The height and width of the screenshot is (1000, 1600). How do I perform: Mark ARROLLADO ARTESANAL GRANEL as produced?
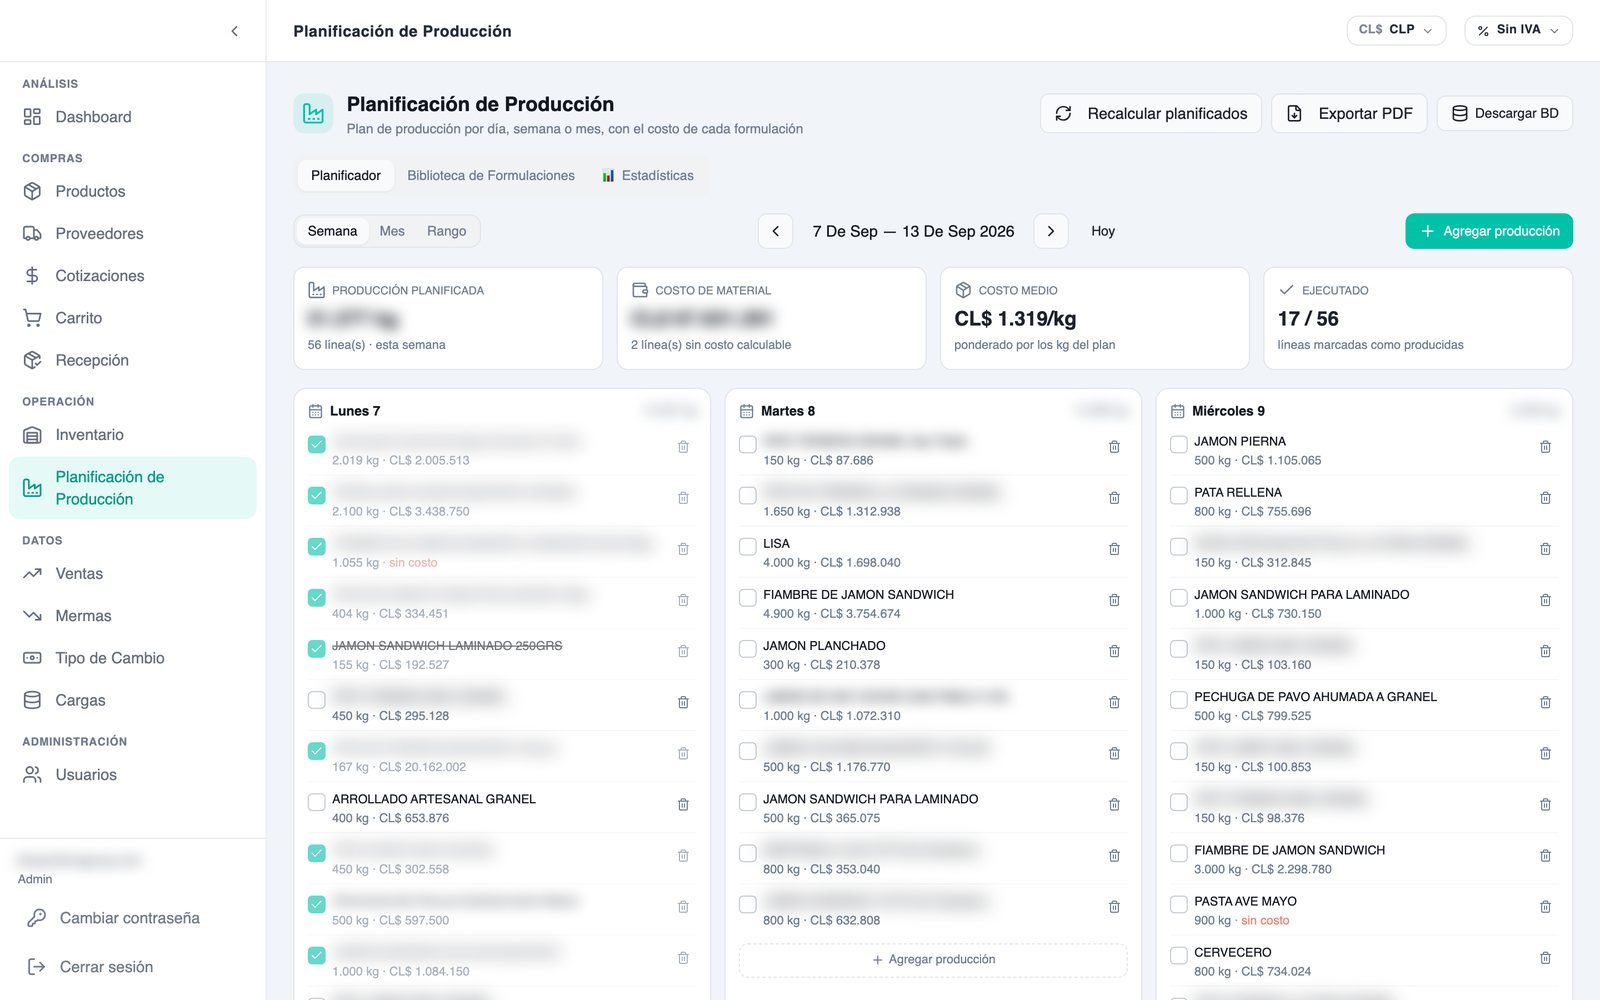point(317,802)
